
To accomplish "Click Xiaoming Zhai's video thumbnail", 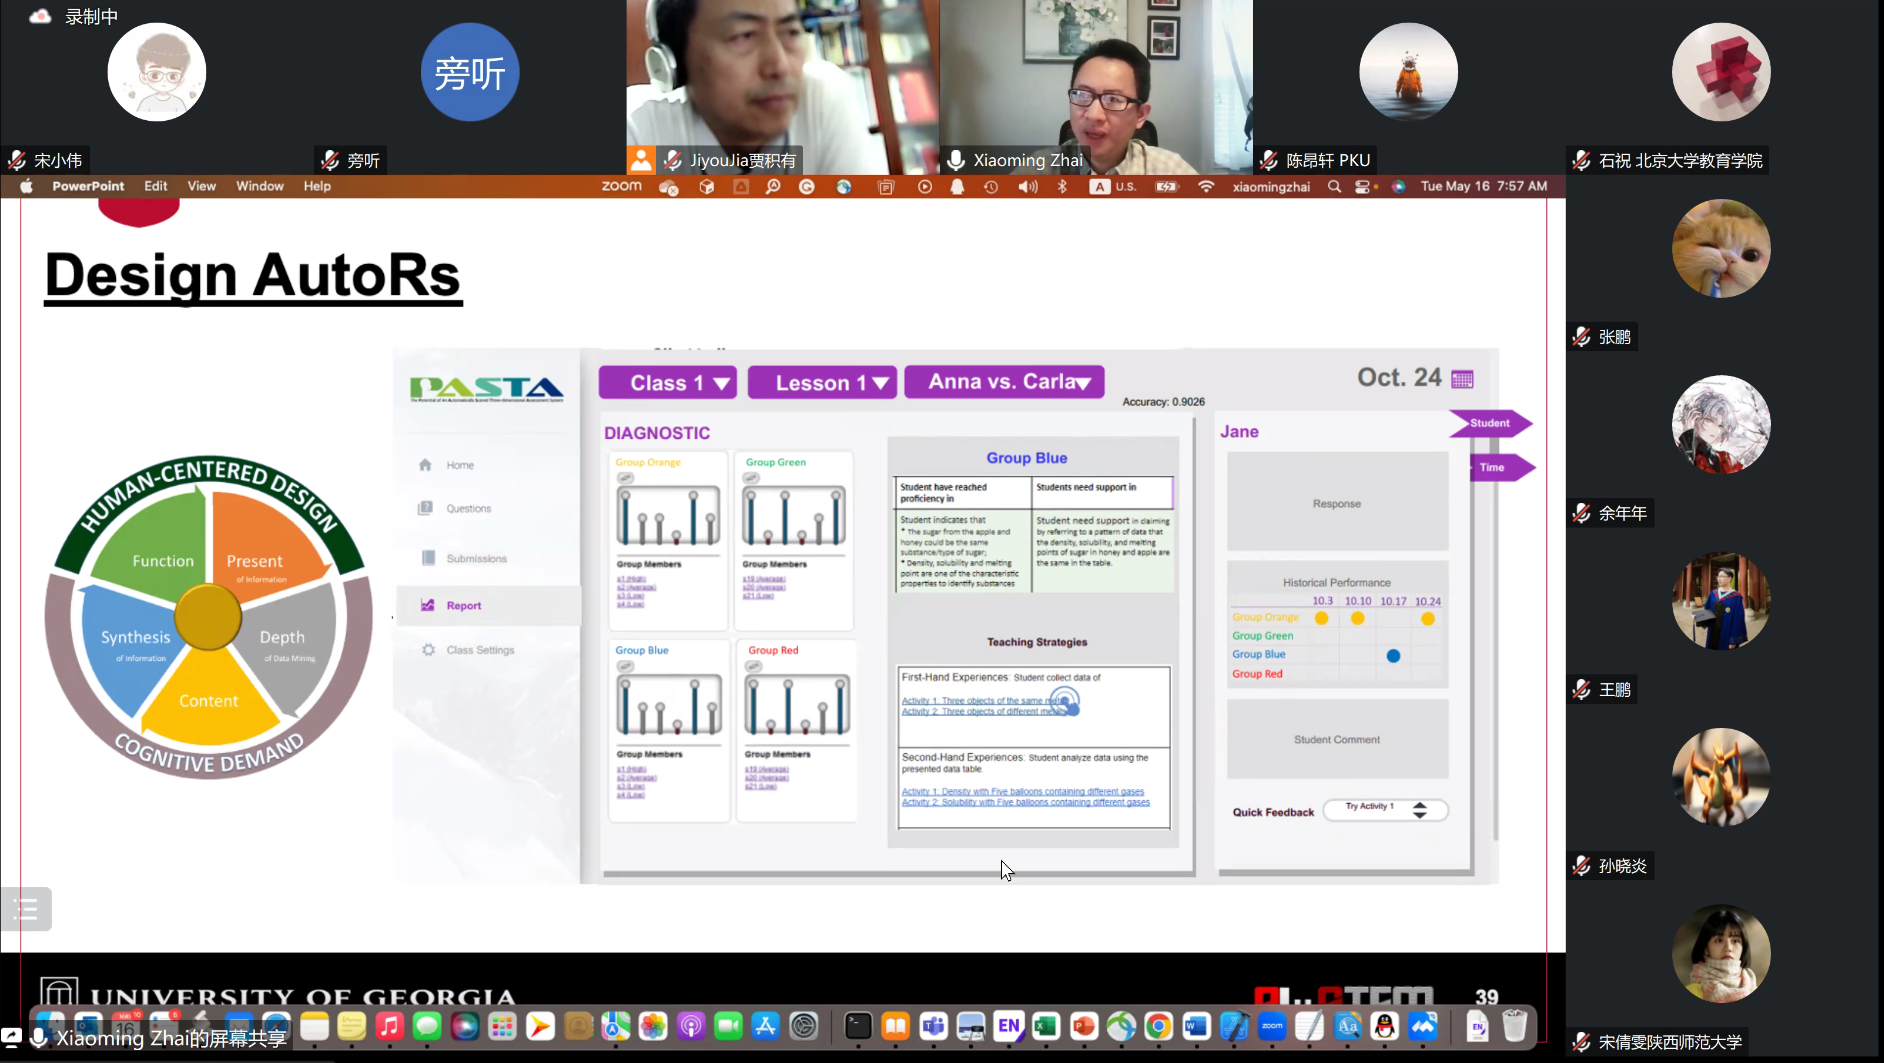I will click(x=1095, y=87).
